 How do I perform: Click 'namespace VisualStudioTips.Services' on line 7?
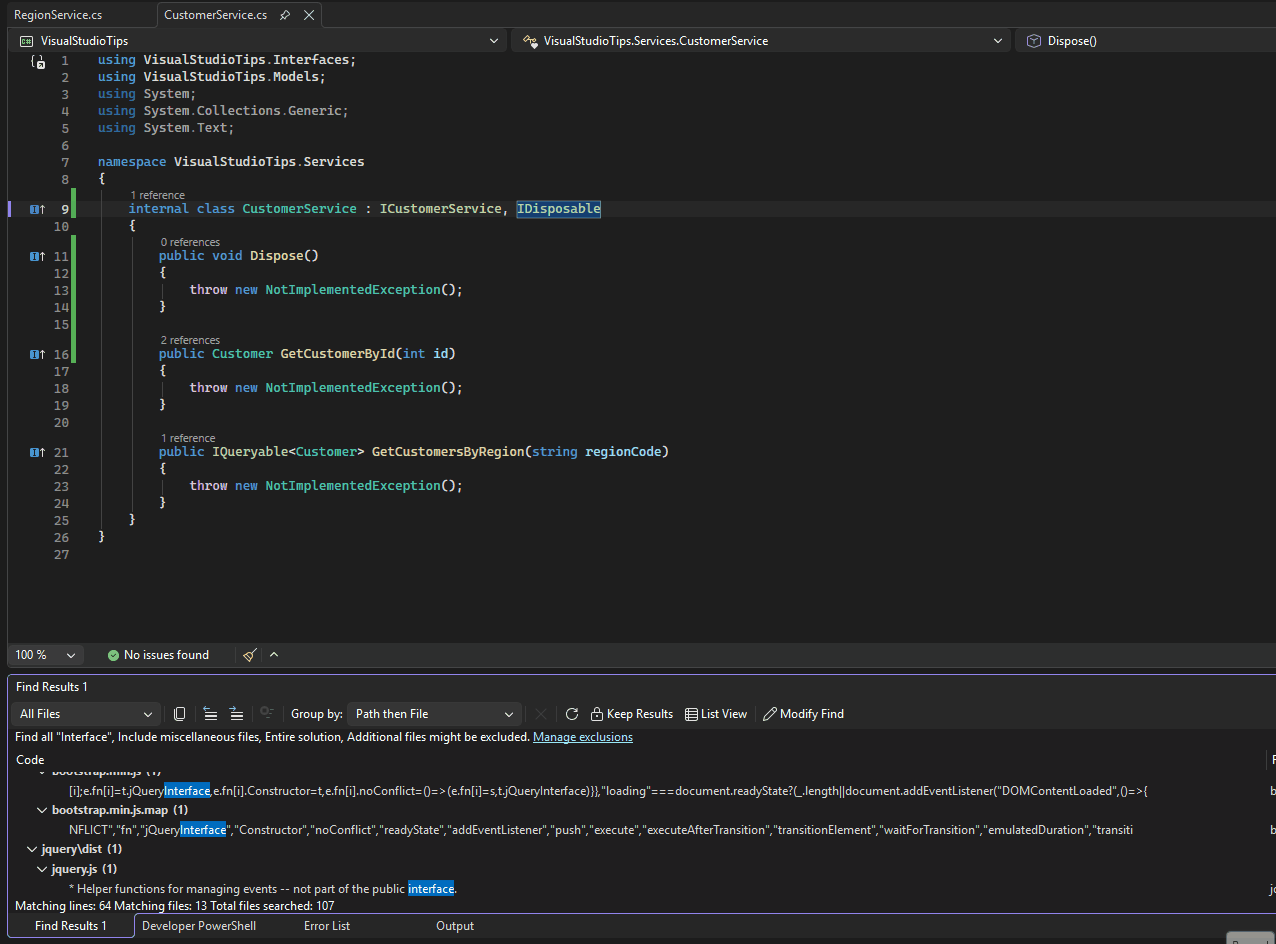point(231,162)
